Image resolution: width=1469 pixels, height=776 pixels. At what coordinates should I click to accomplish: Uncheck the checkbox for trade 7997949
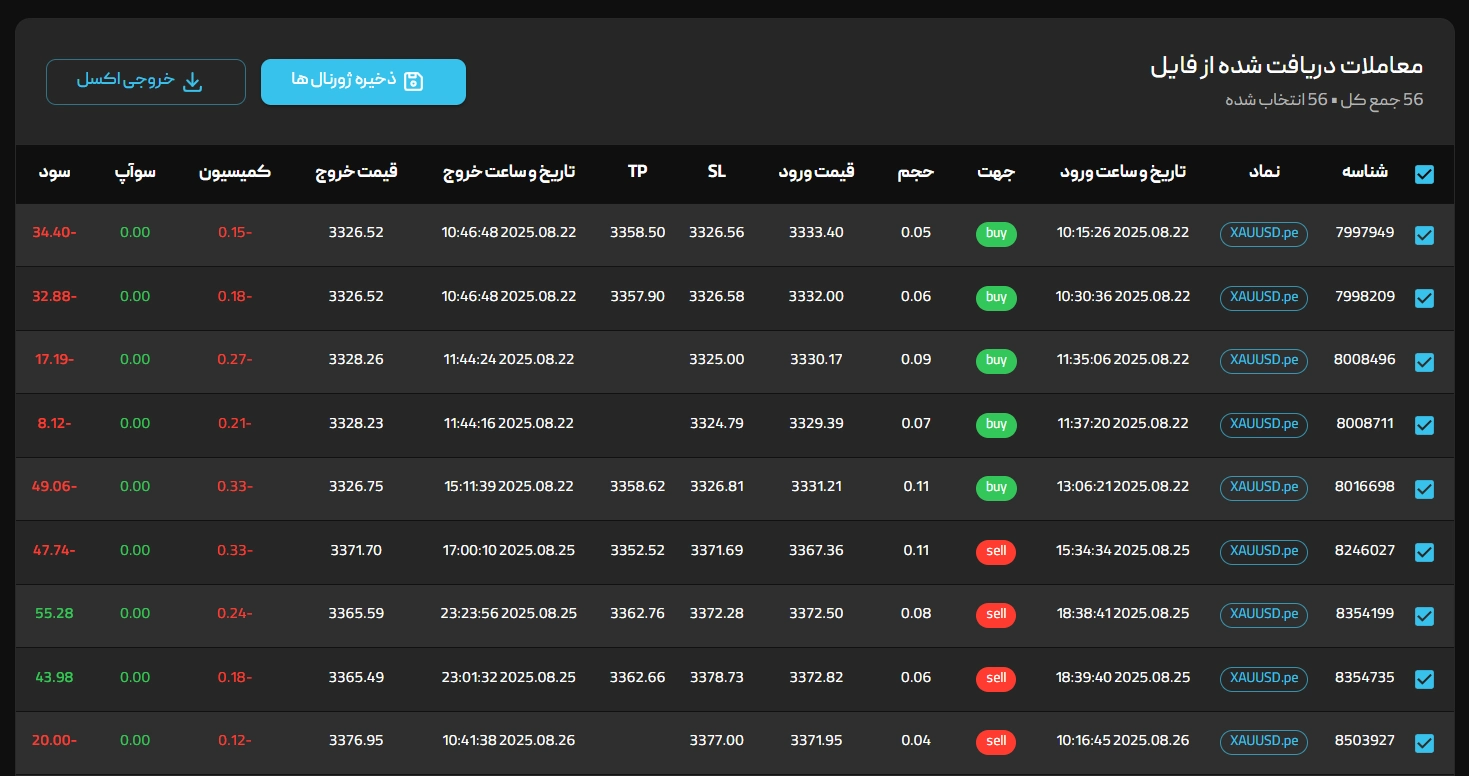coord(1424,235)
